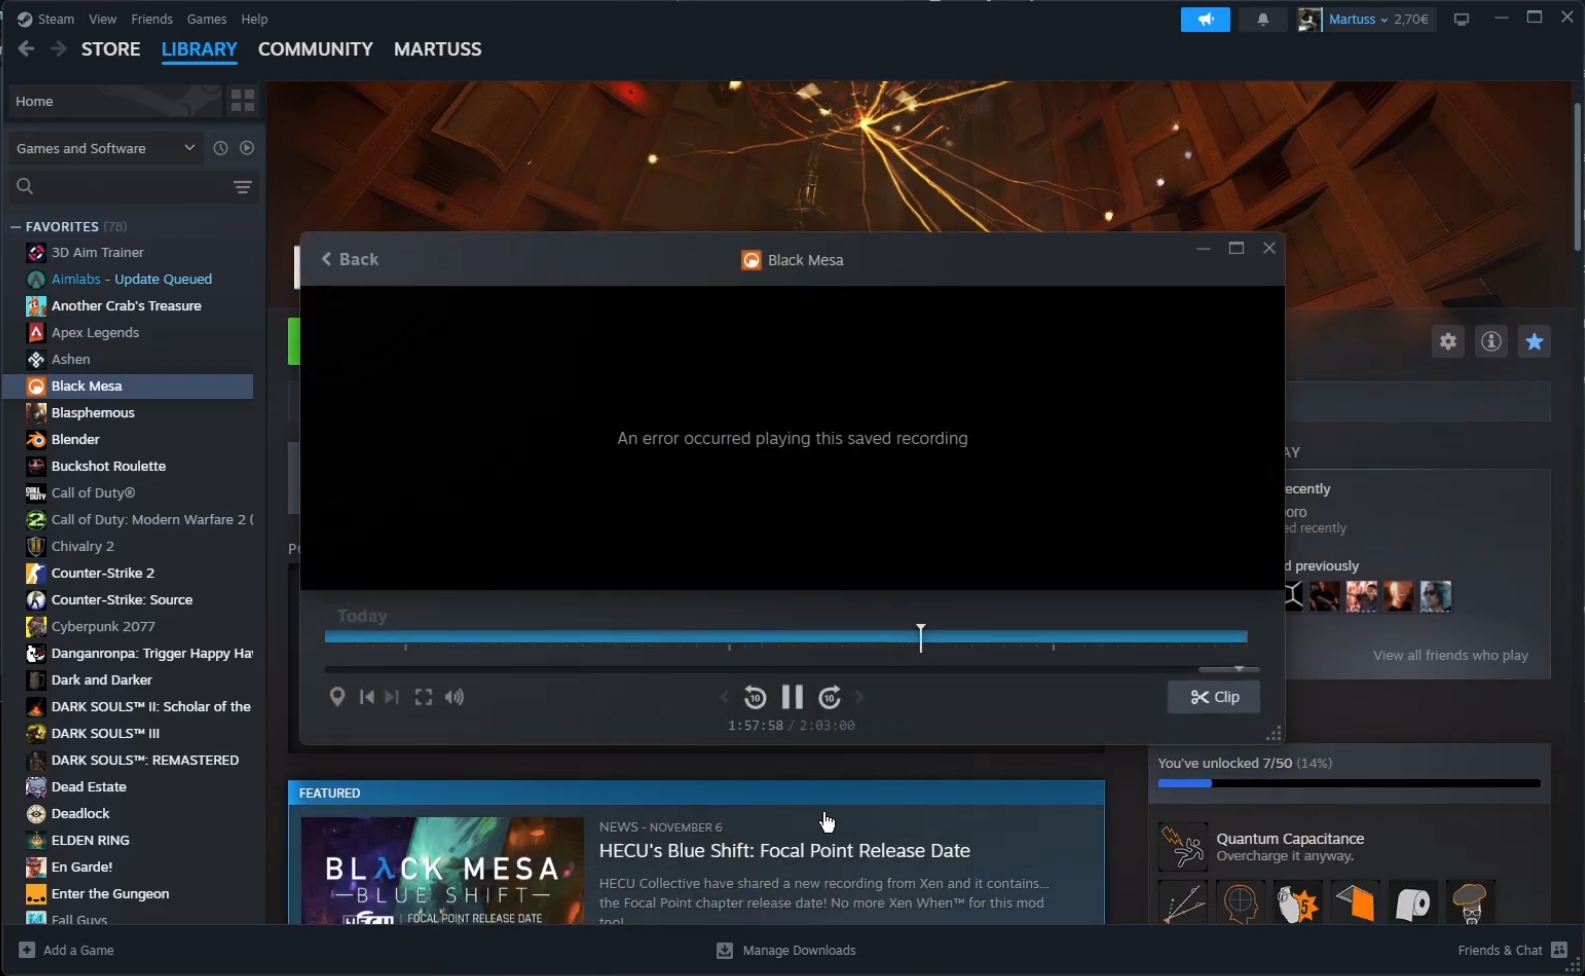
Task: Click the library Home button
Action: pos(115,101)
